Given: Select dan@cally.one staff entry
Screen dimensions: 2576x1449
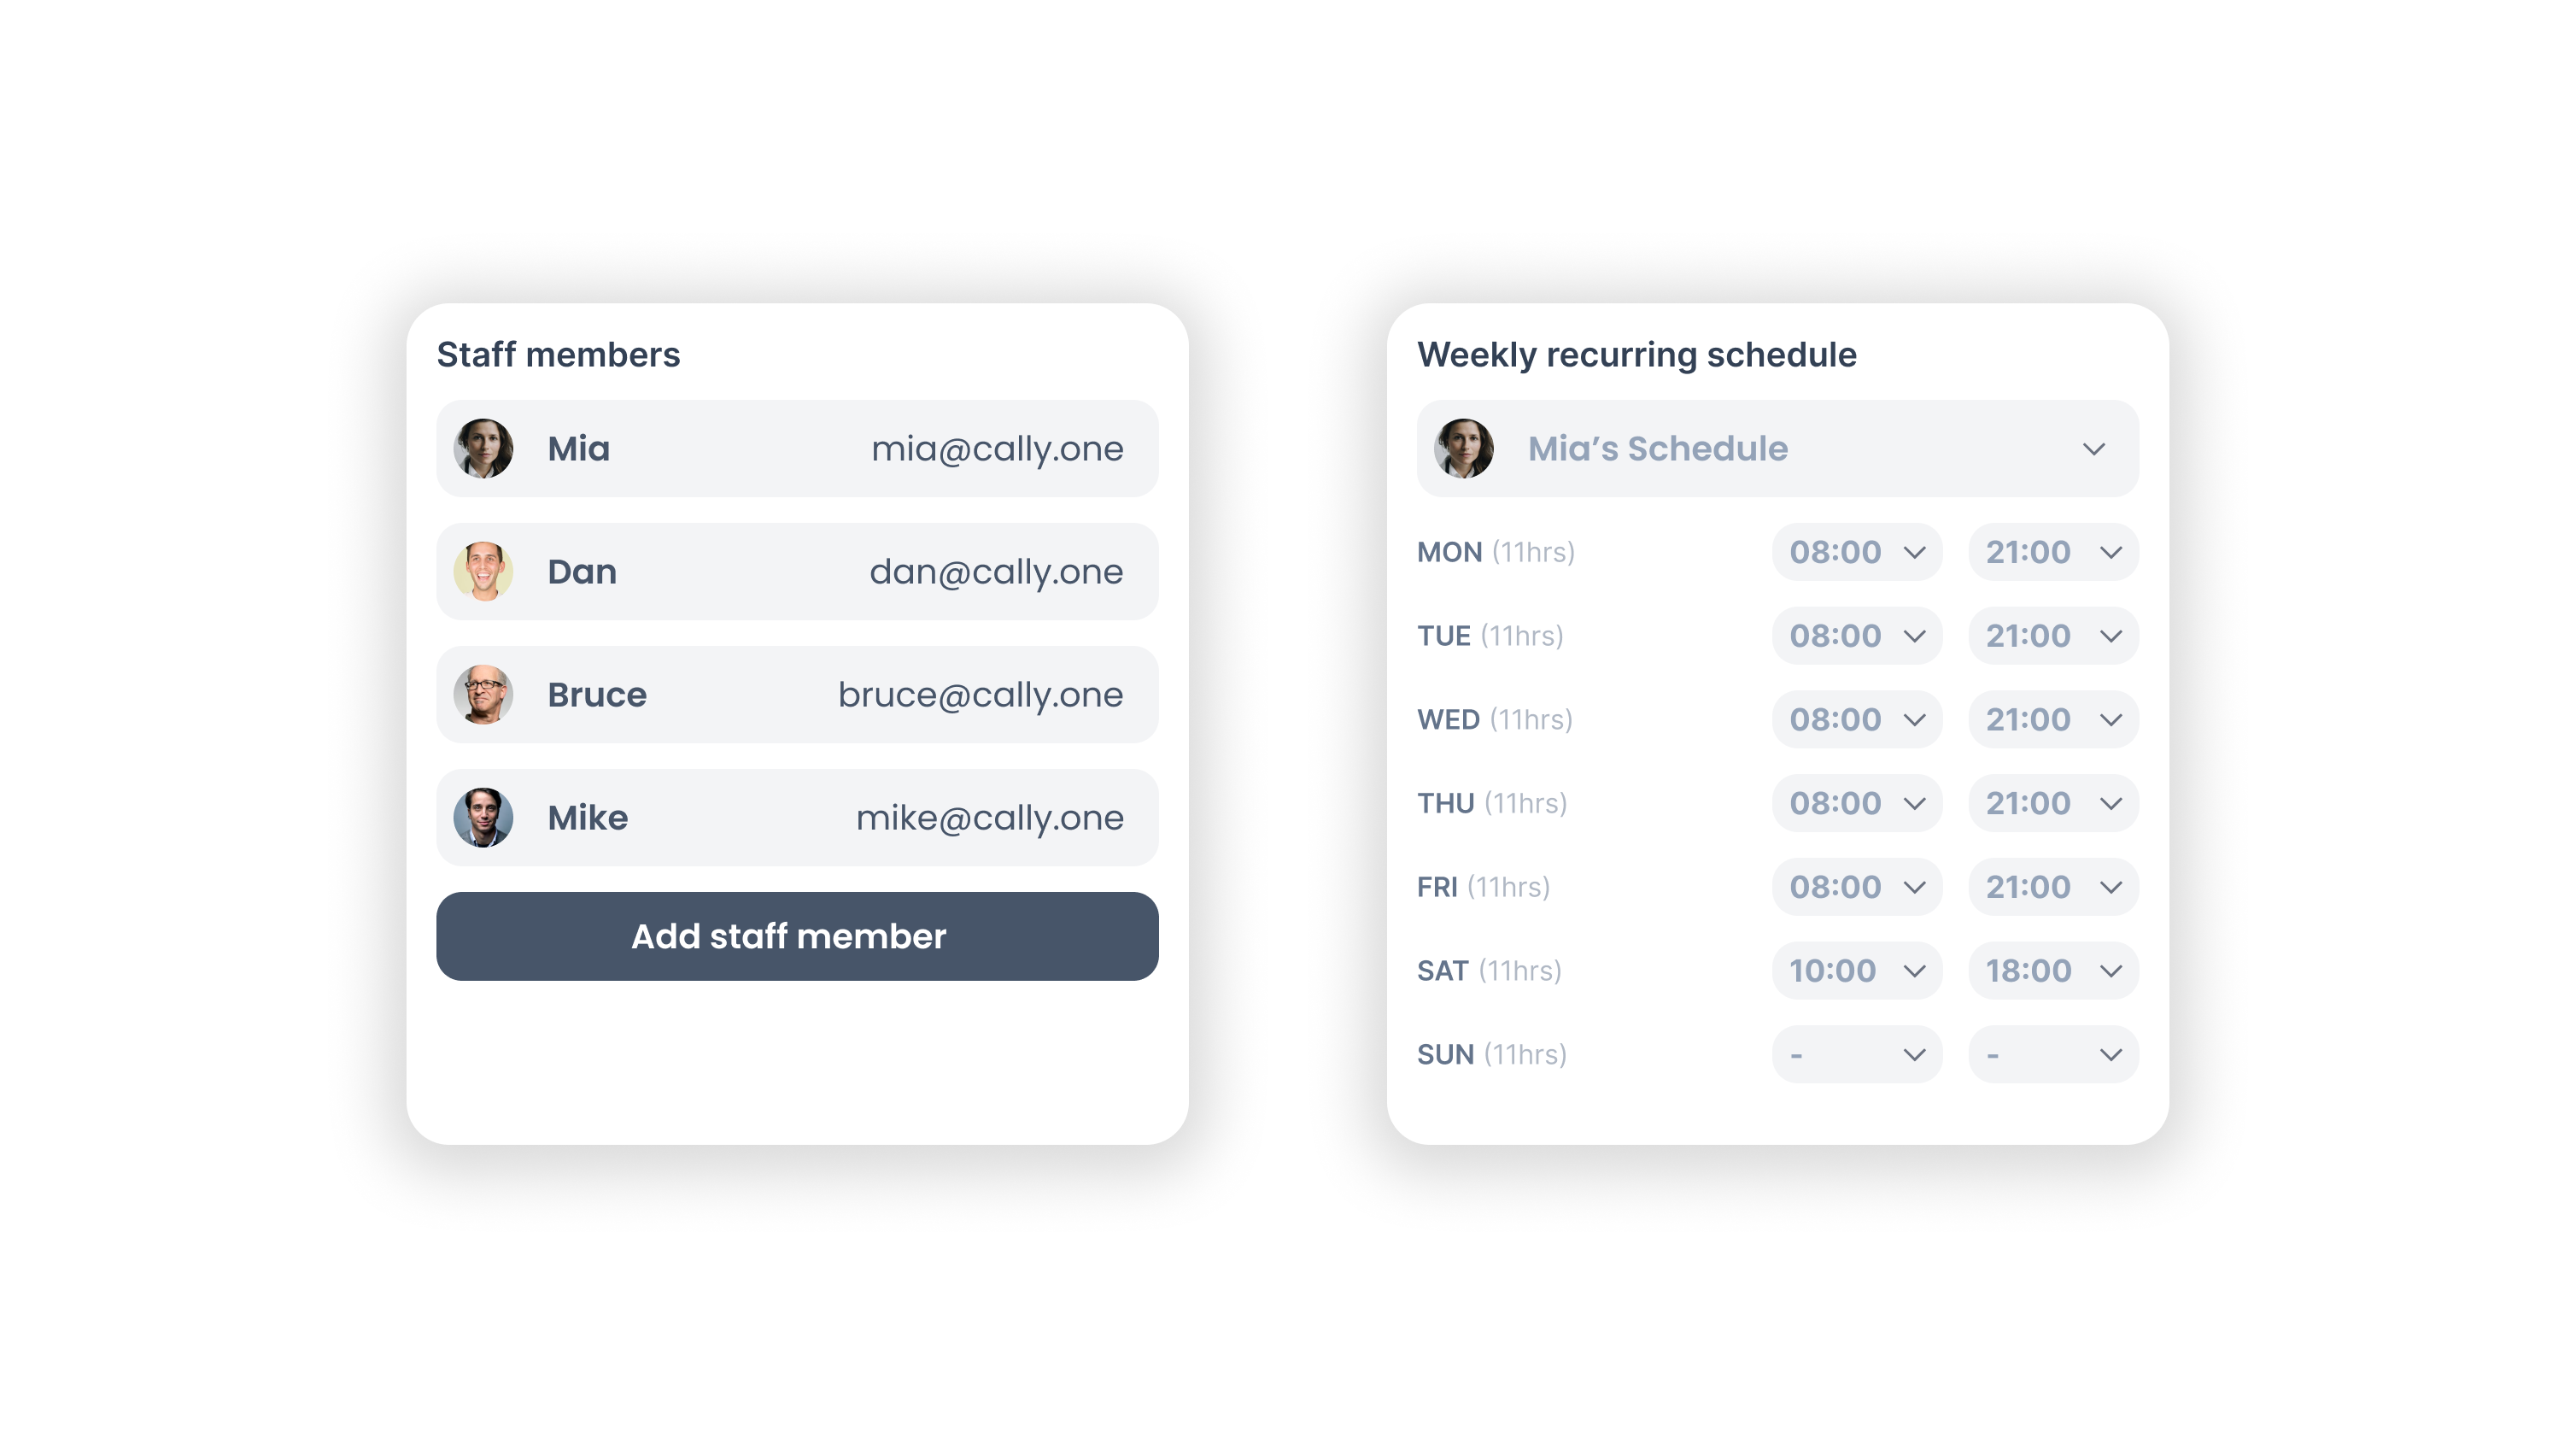Looking at the screenshot, I should tap(798, 572).
